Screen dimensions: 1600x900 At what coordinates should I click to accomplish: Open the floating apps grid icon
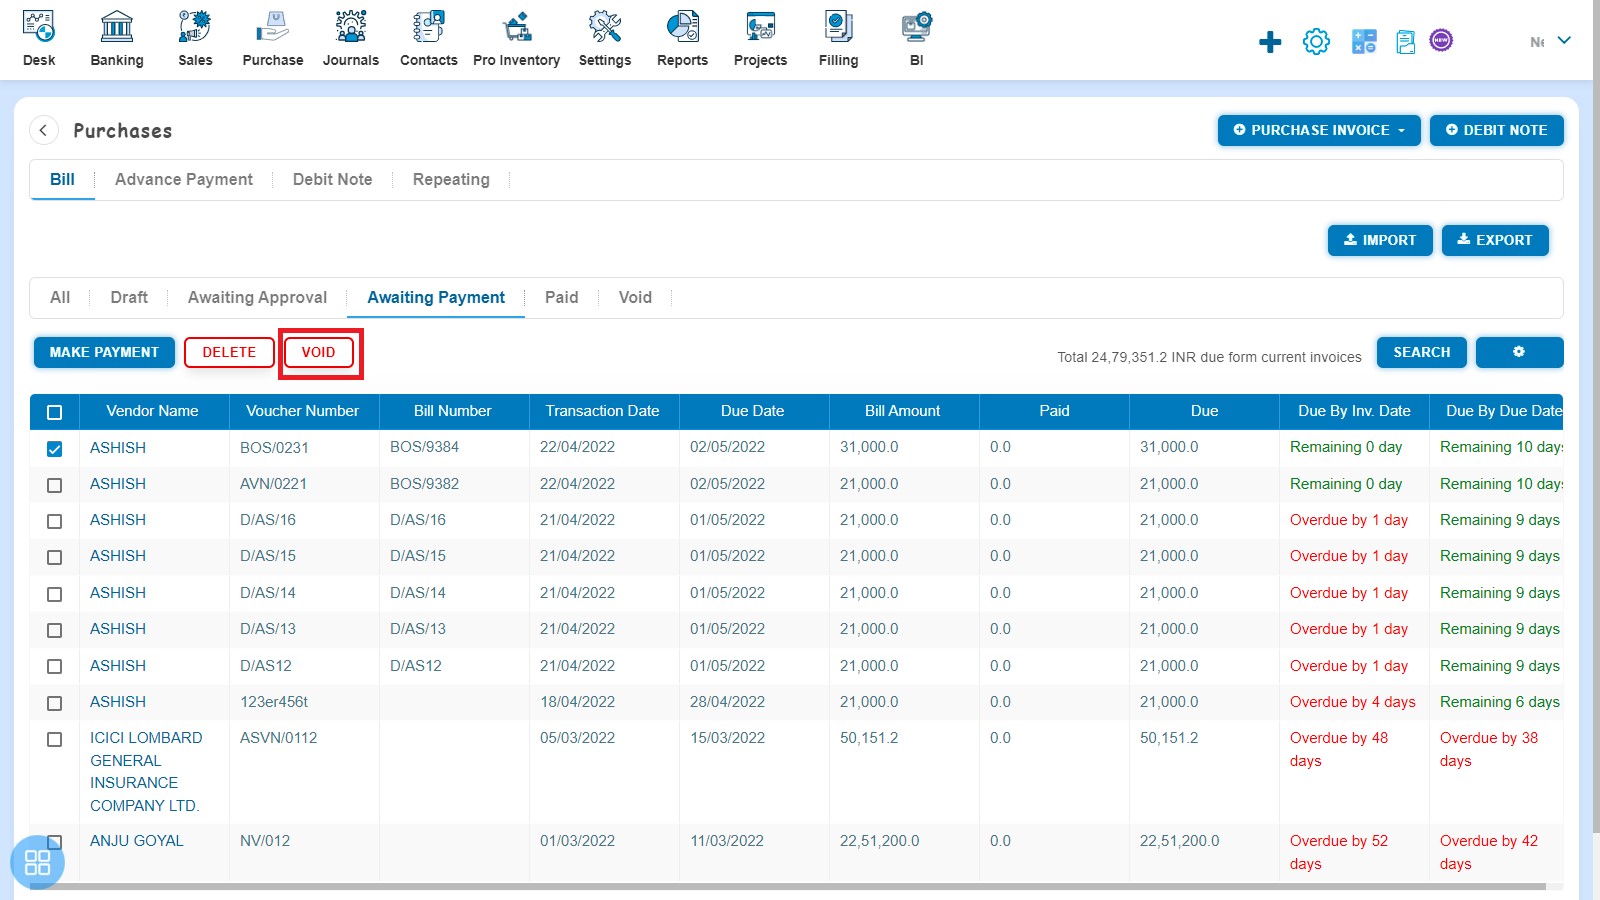[x=37, y=862]
